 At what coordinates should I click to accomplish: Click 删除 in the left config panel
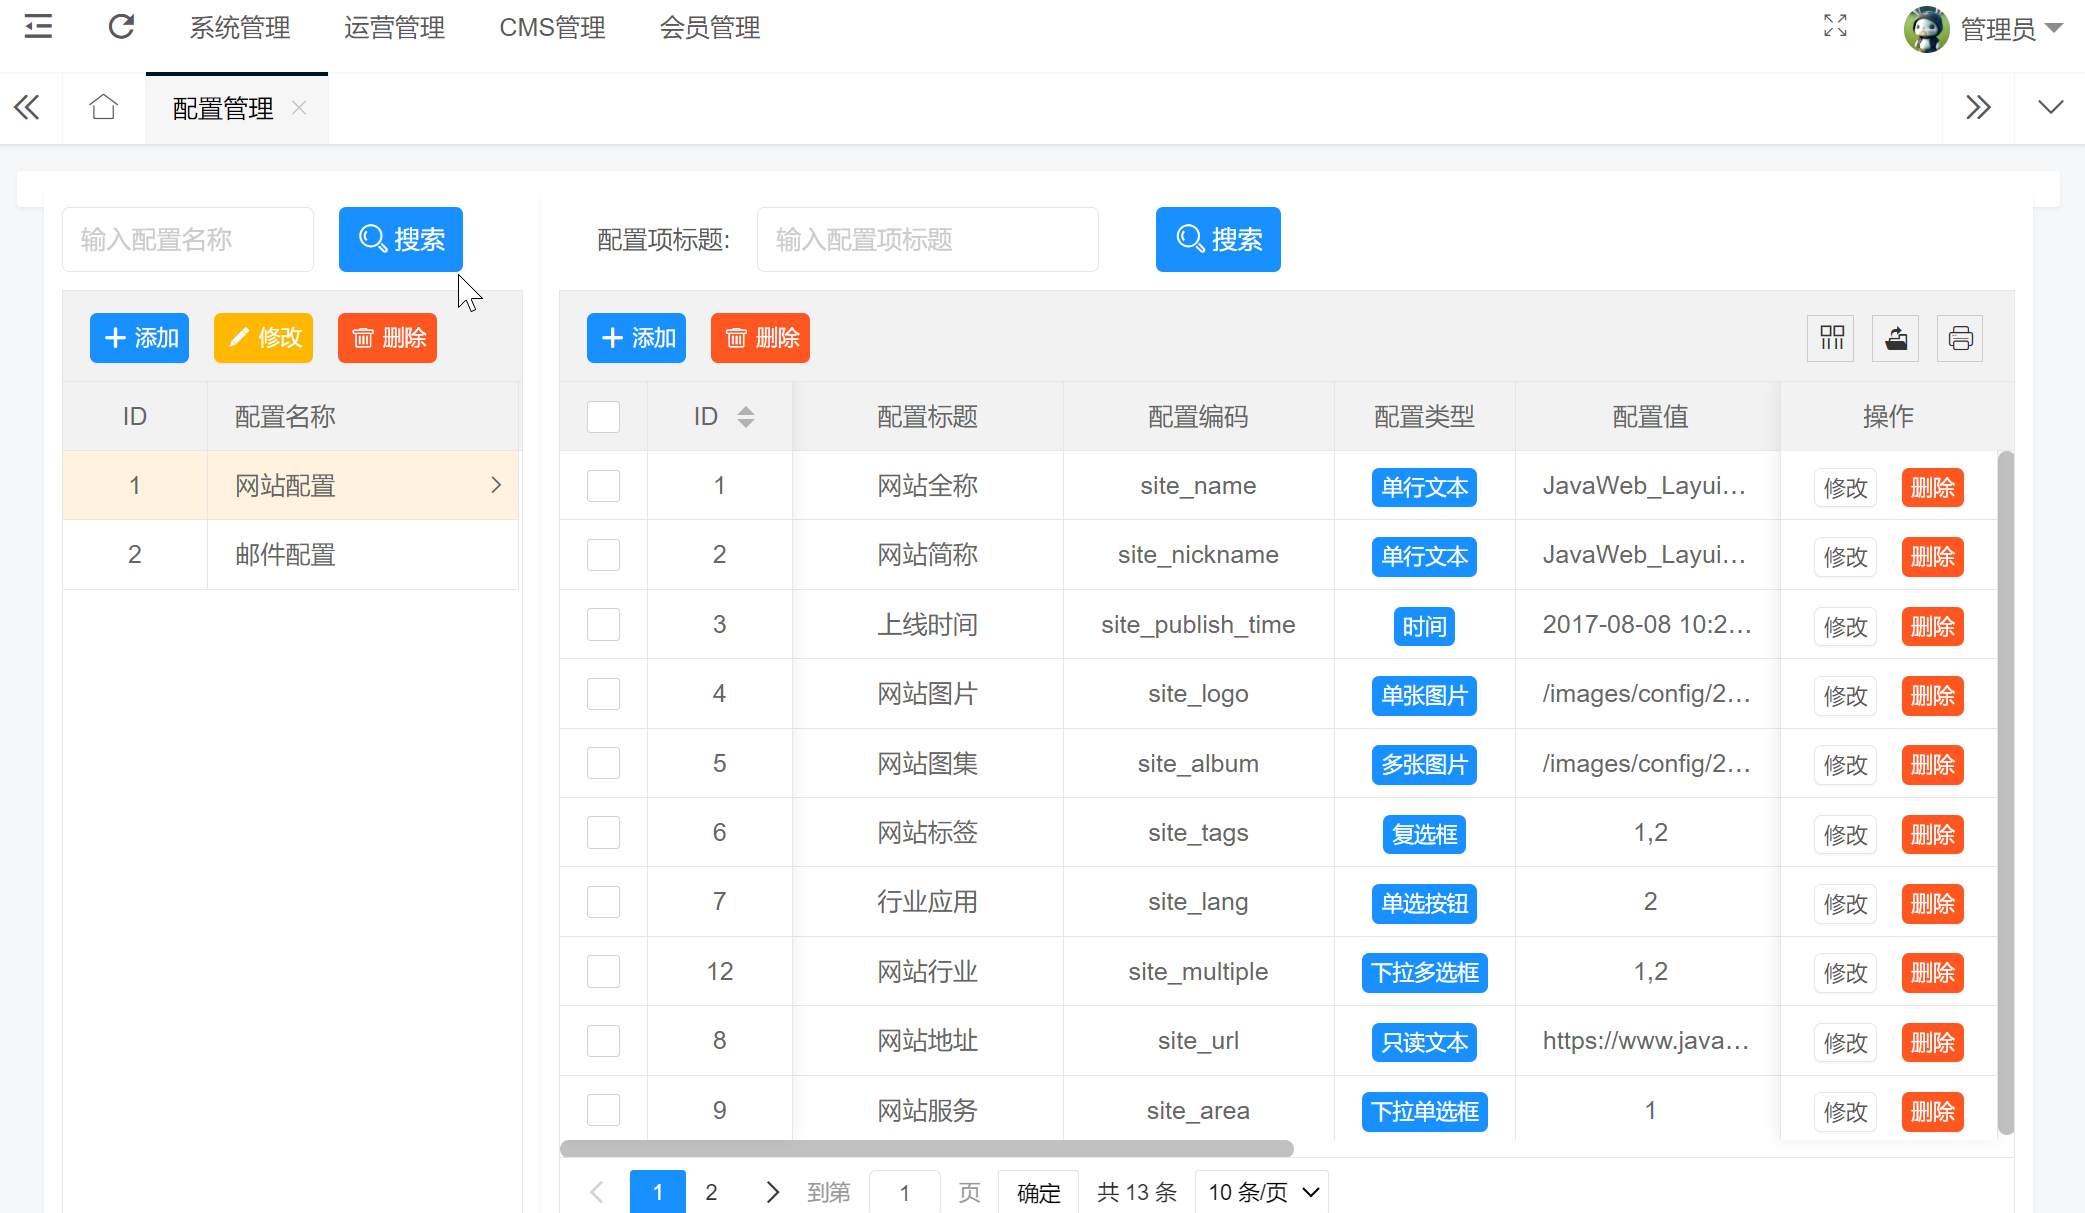coord(387,338)
